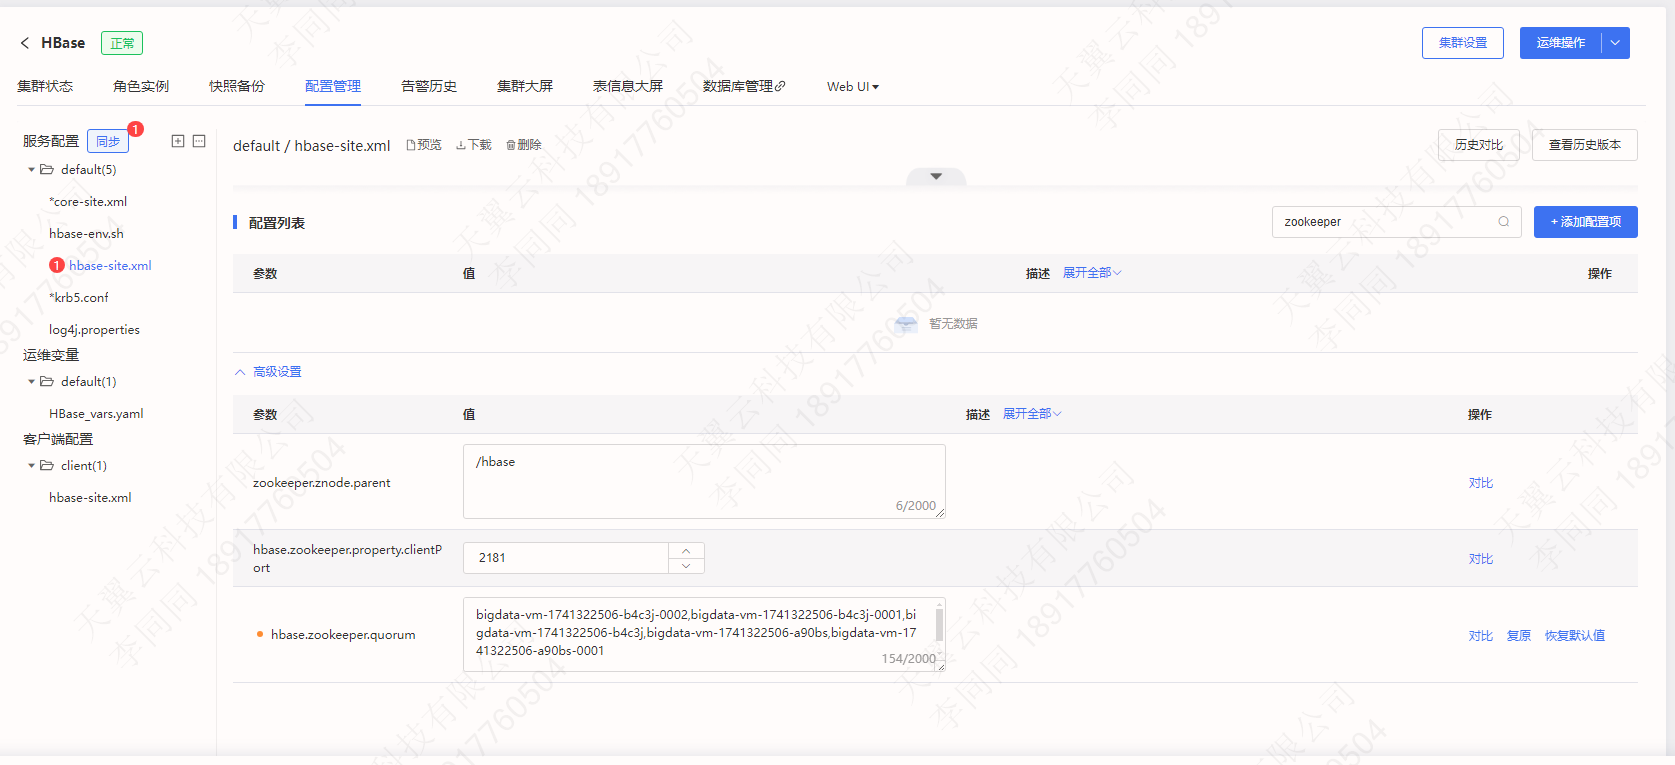Click the search magnifier icon in zookeeper field

pyautogui.click(x=1503, y=222)
